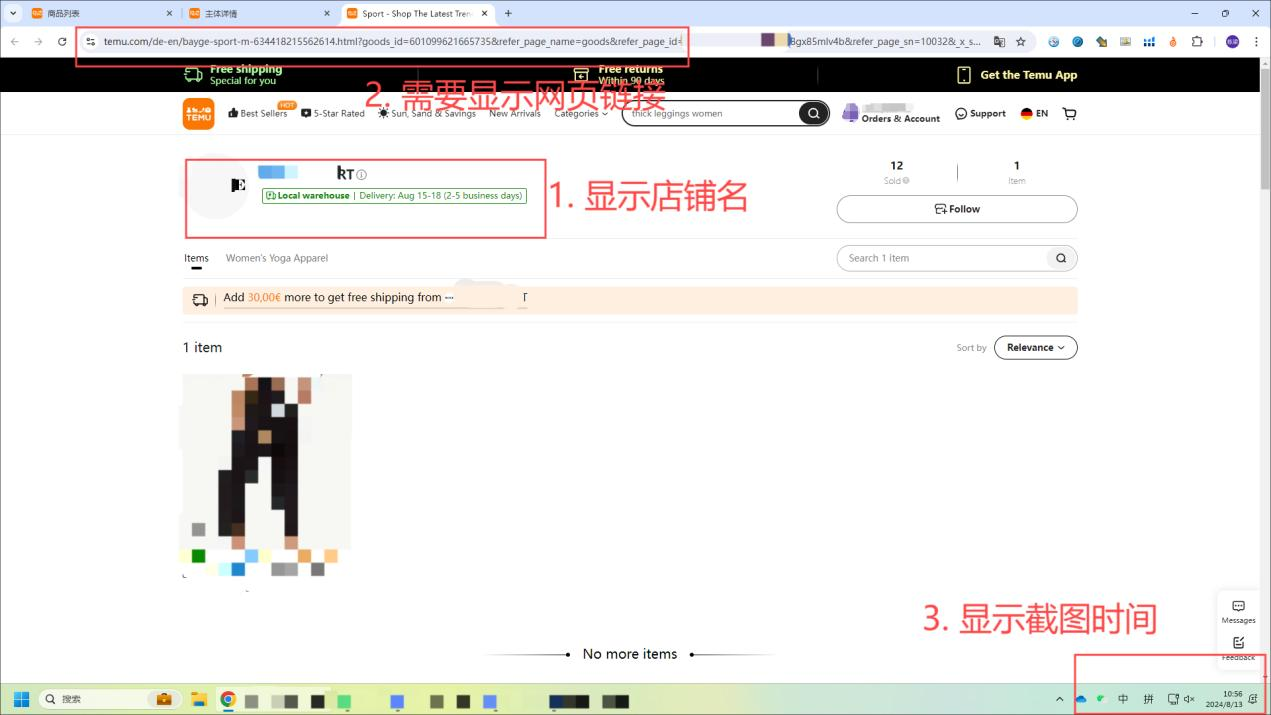Click the Google Translate icon in address bar

tap(999, 42)
